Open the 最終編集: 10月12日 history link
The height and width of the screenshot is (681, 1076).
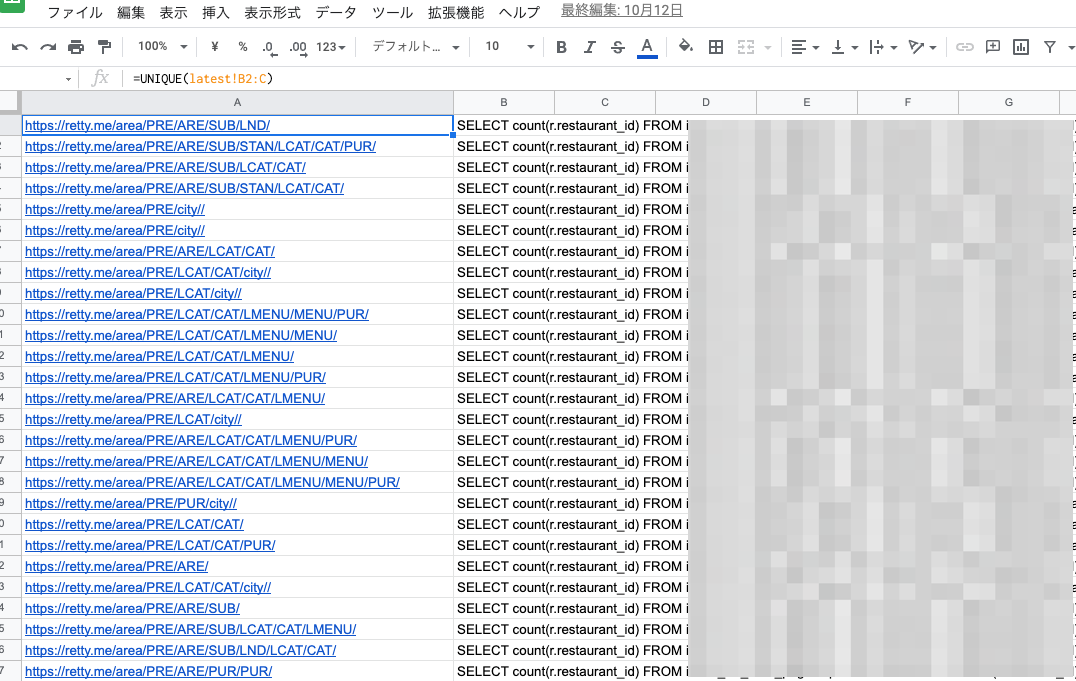point(622,11)
